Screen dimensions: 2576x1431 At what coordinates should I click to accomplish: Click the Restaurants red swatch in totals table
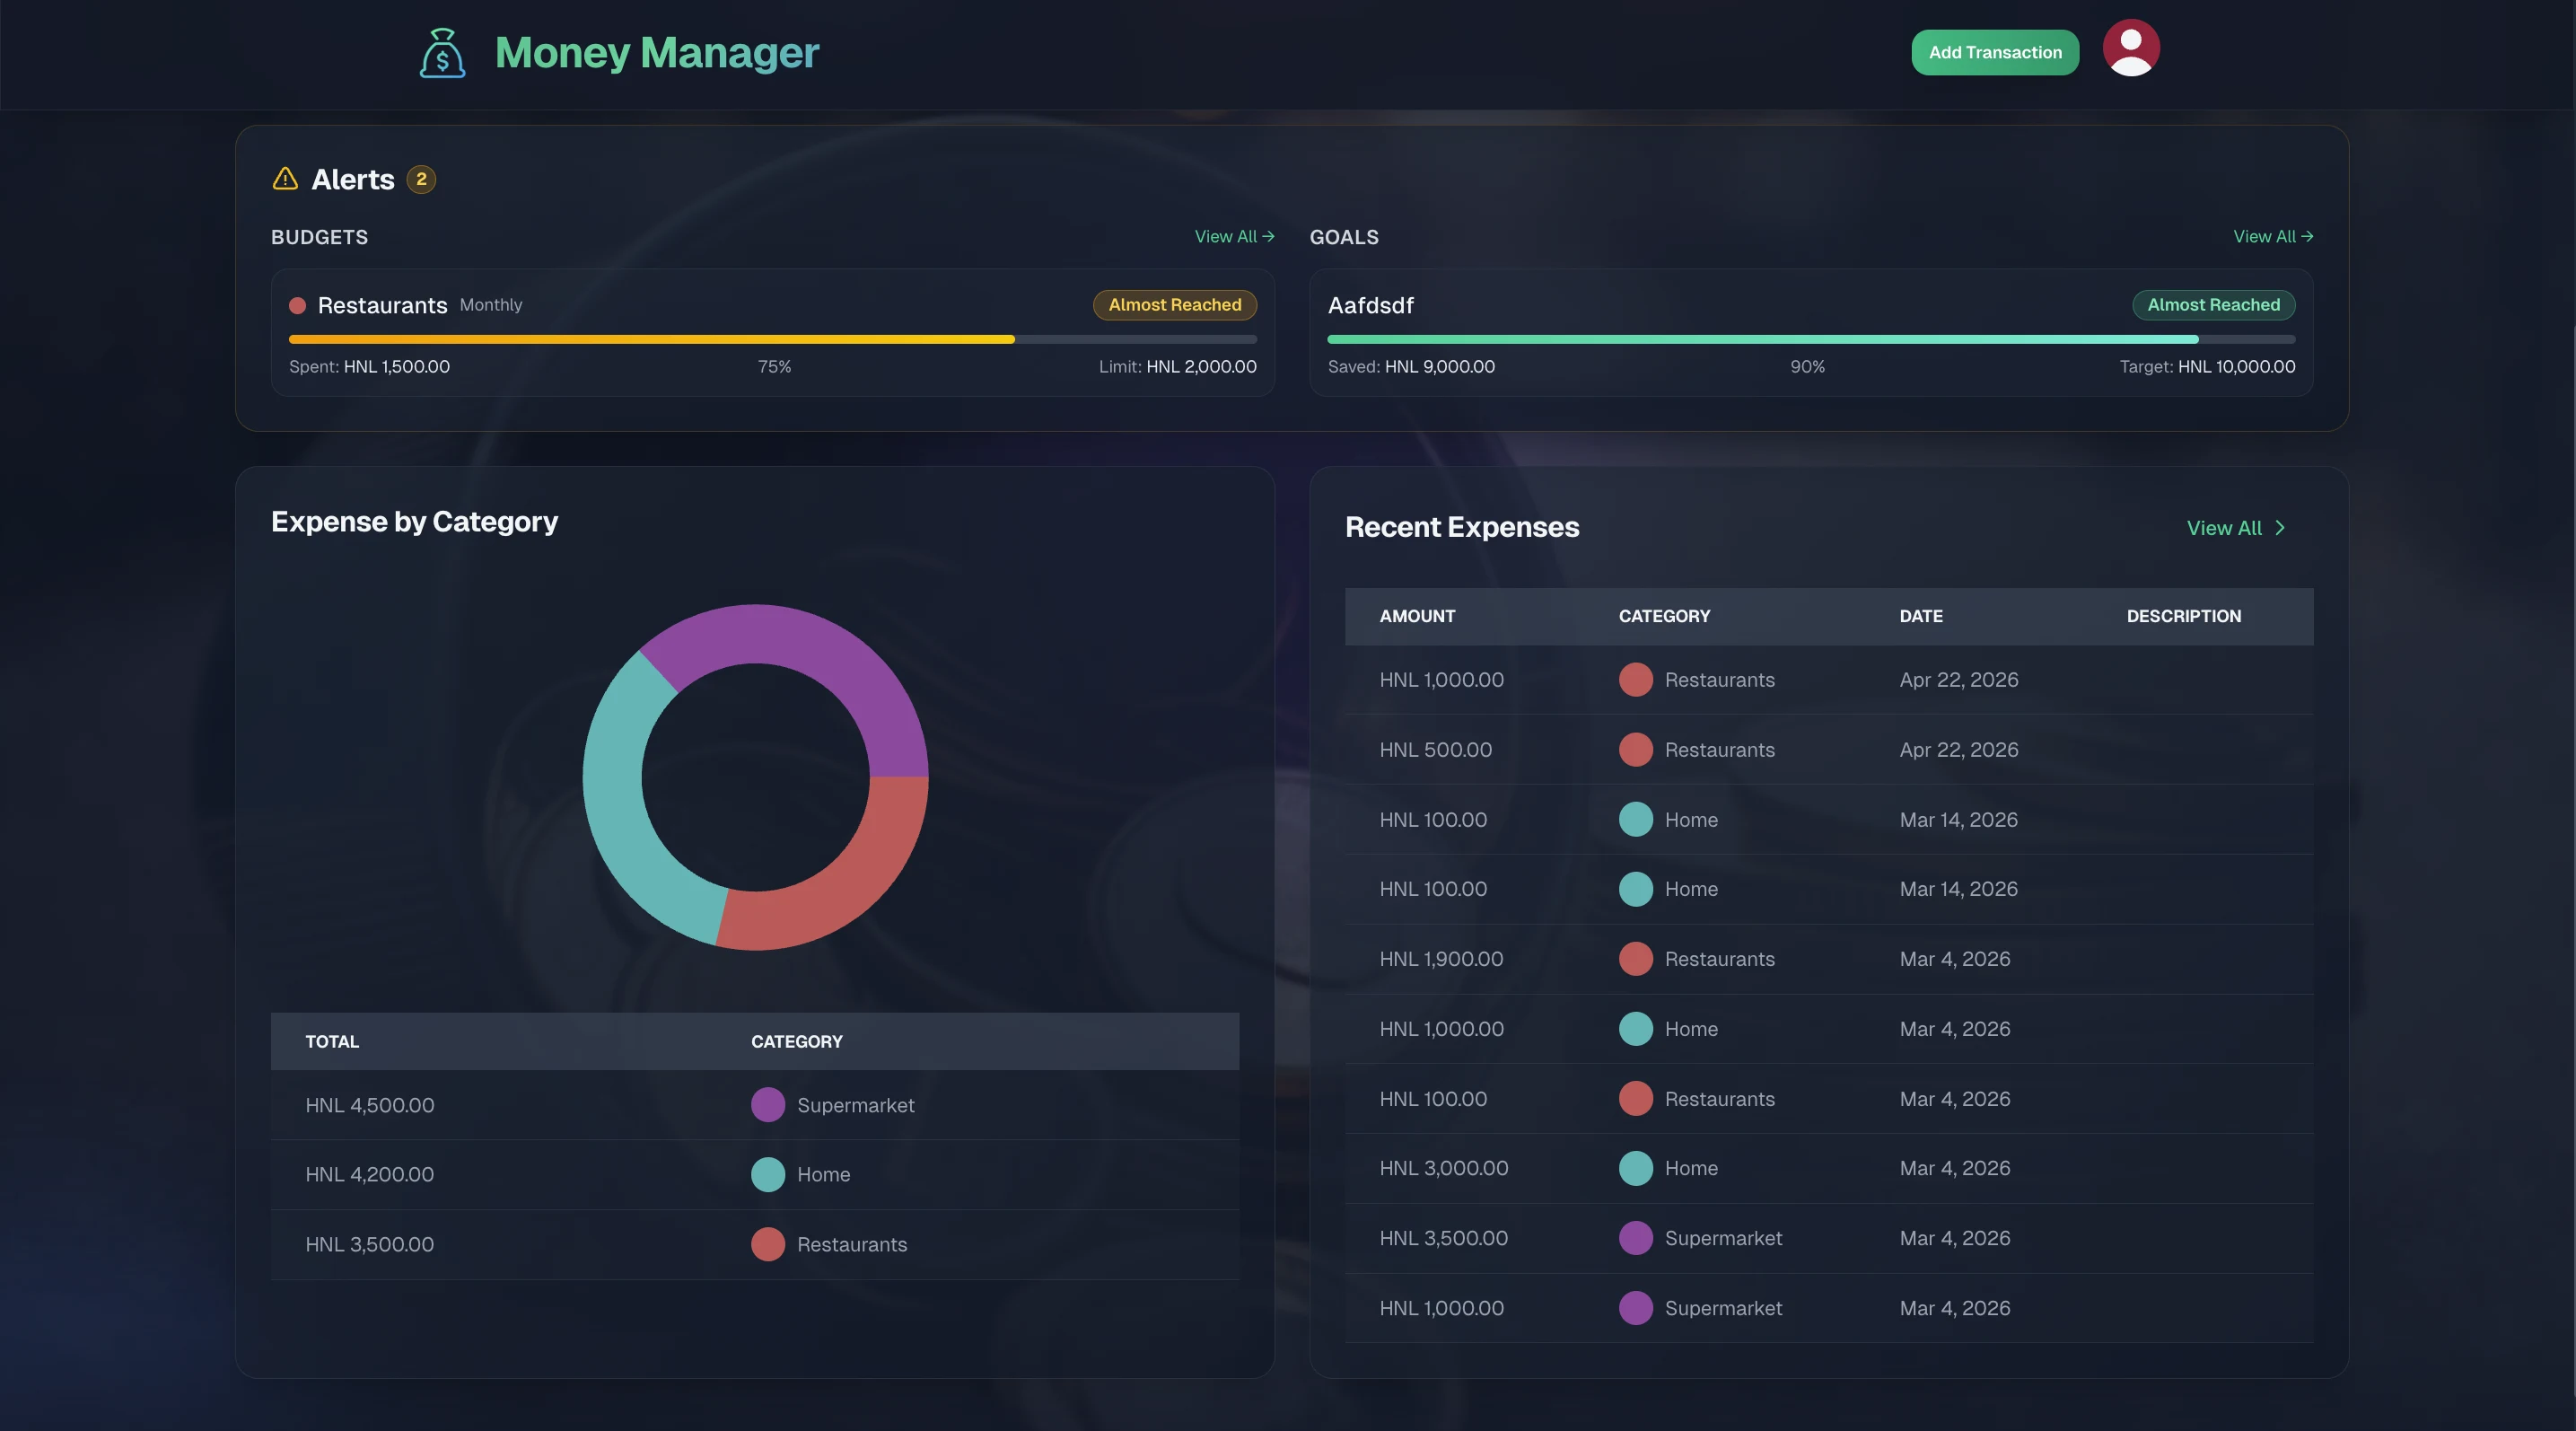pyautogui.click(x=768, y=1244)
